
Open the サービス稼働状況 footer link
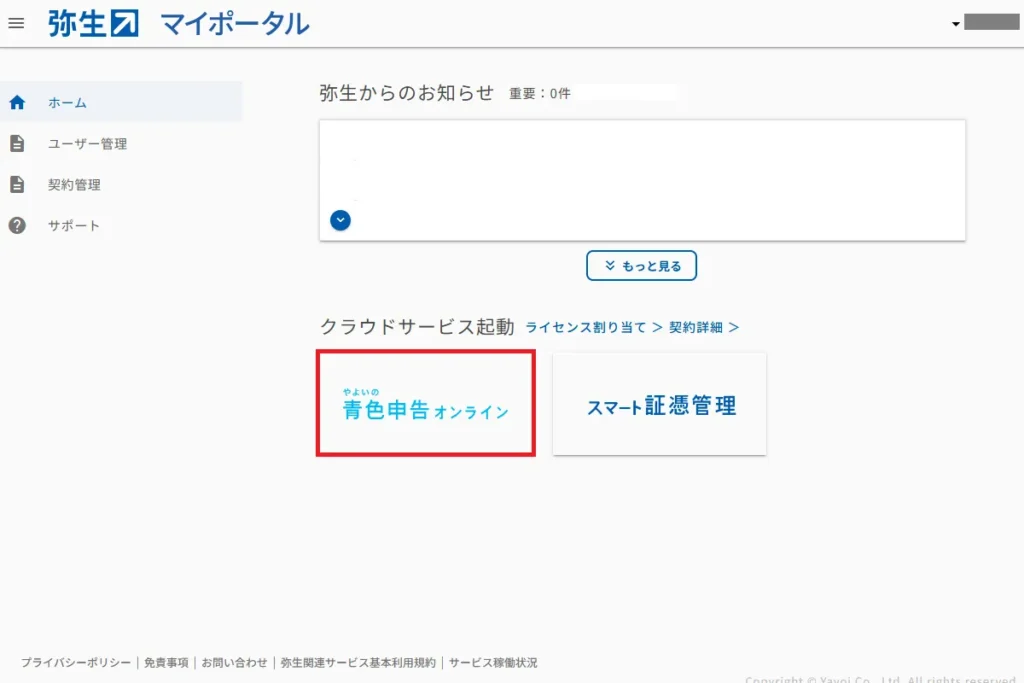493,663
